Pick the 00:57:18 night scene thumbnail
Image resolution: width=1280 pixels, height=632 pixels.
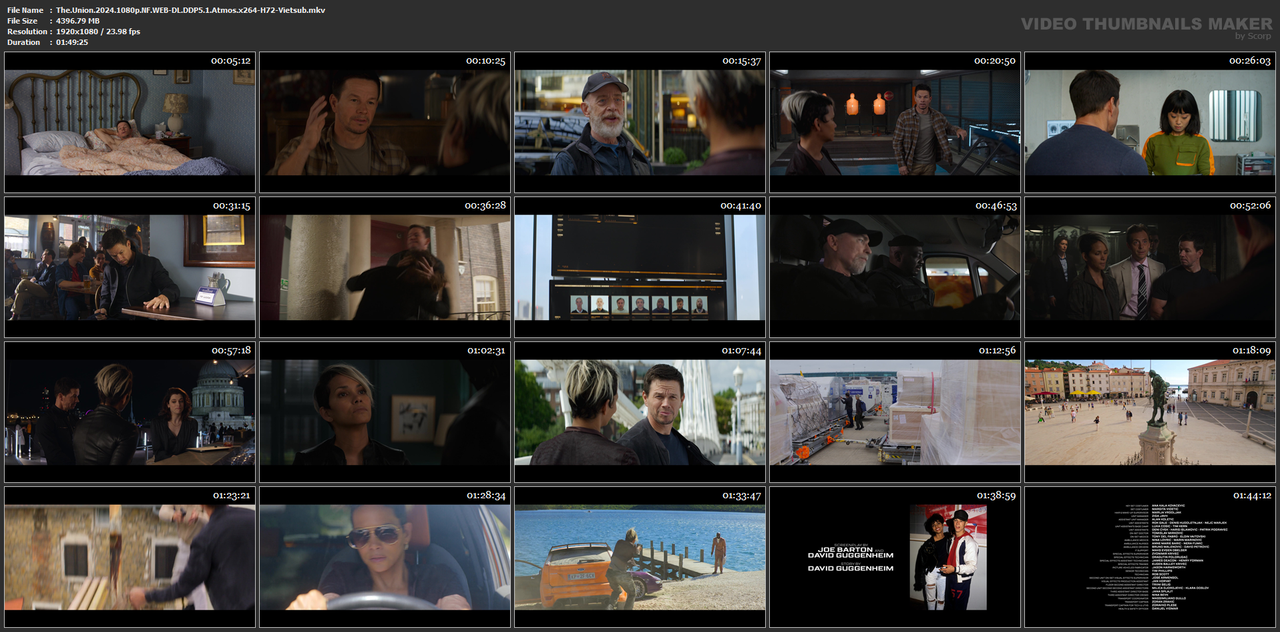click(130, 412)
